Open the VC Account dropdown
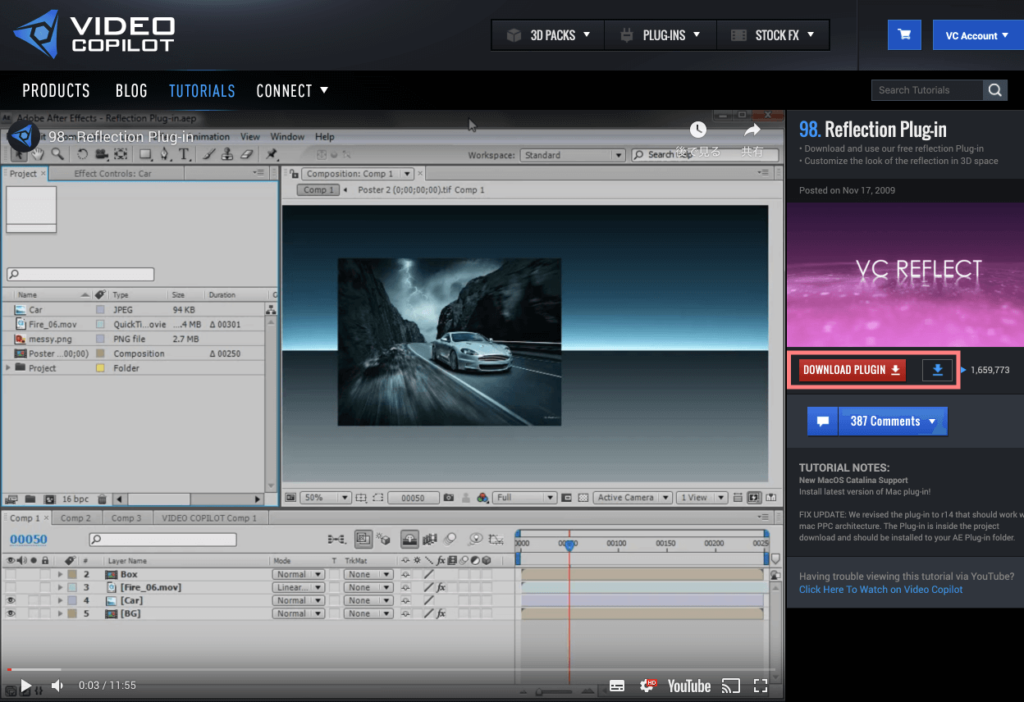 (977, 35)
